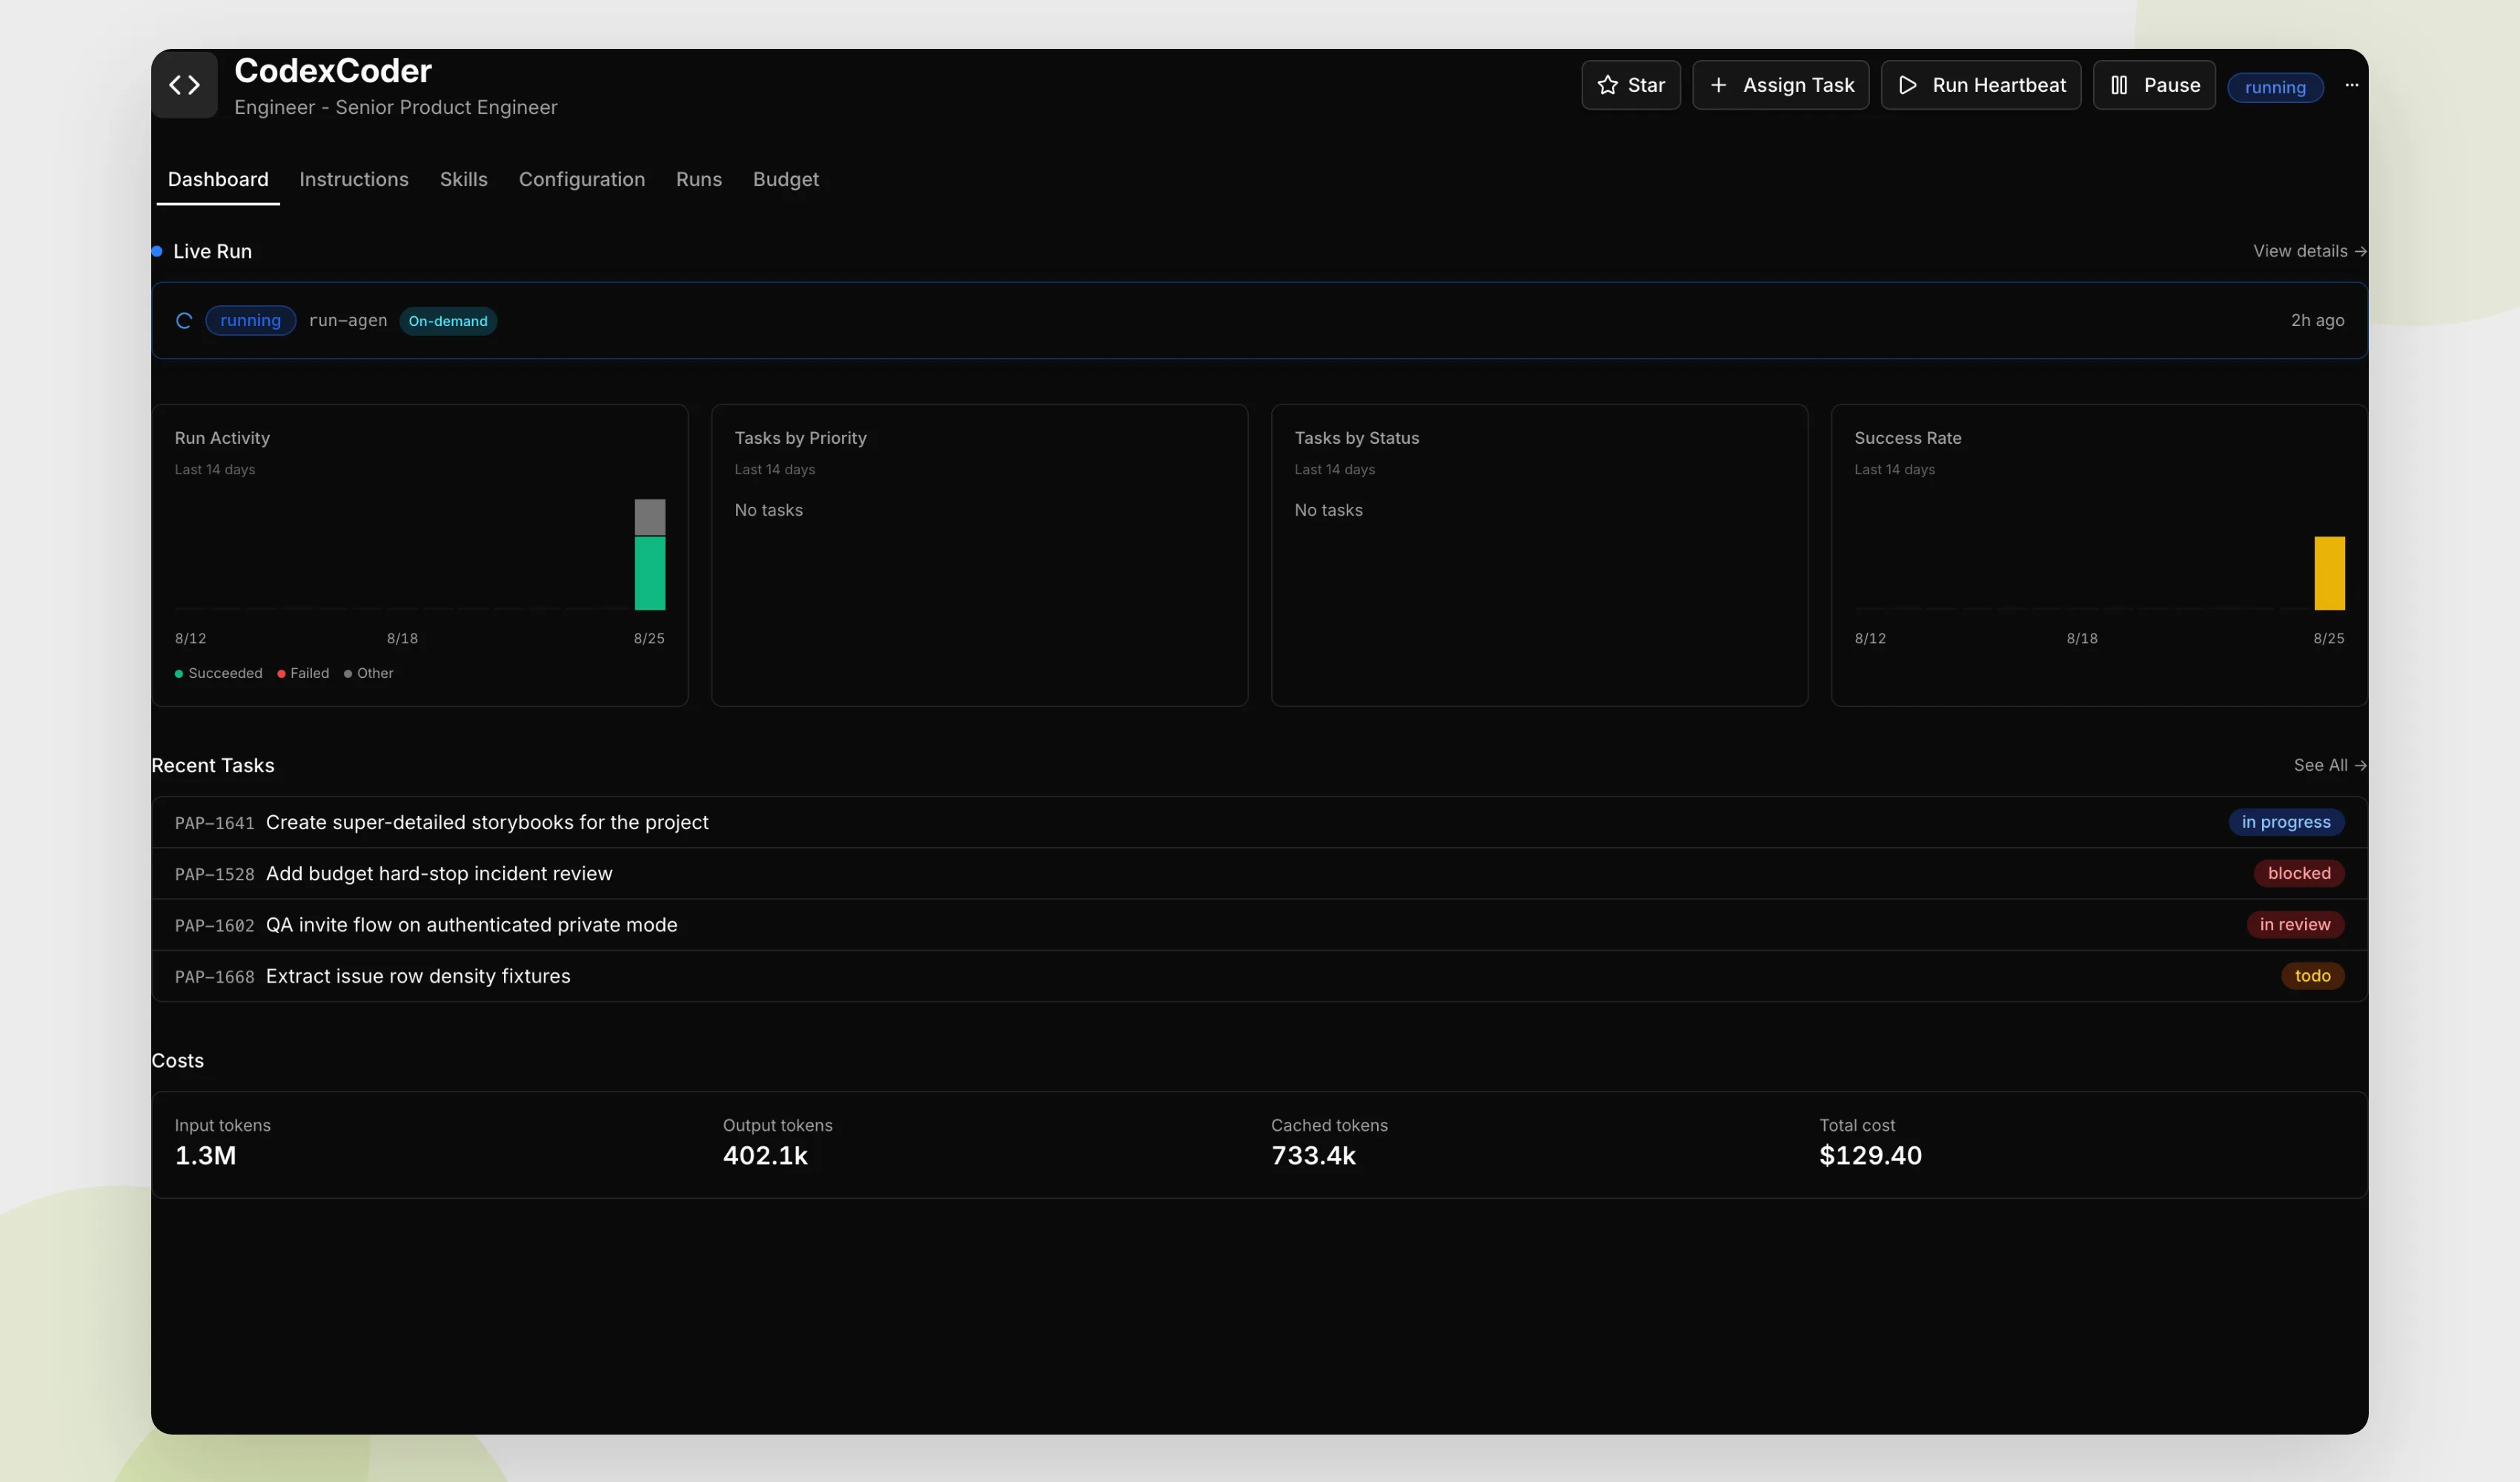Viewport: 2520px width, 1482px height.
Task: View the Runs tab
Action: (699, 179)
